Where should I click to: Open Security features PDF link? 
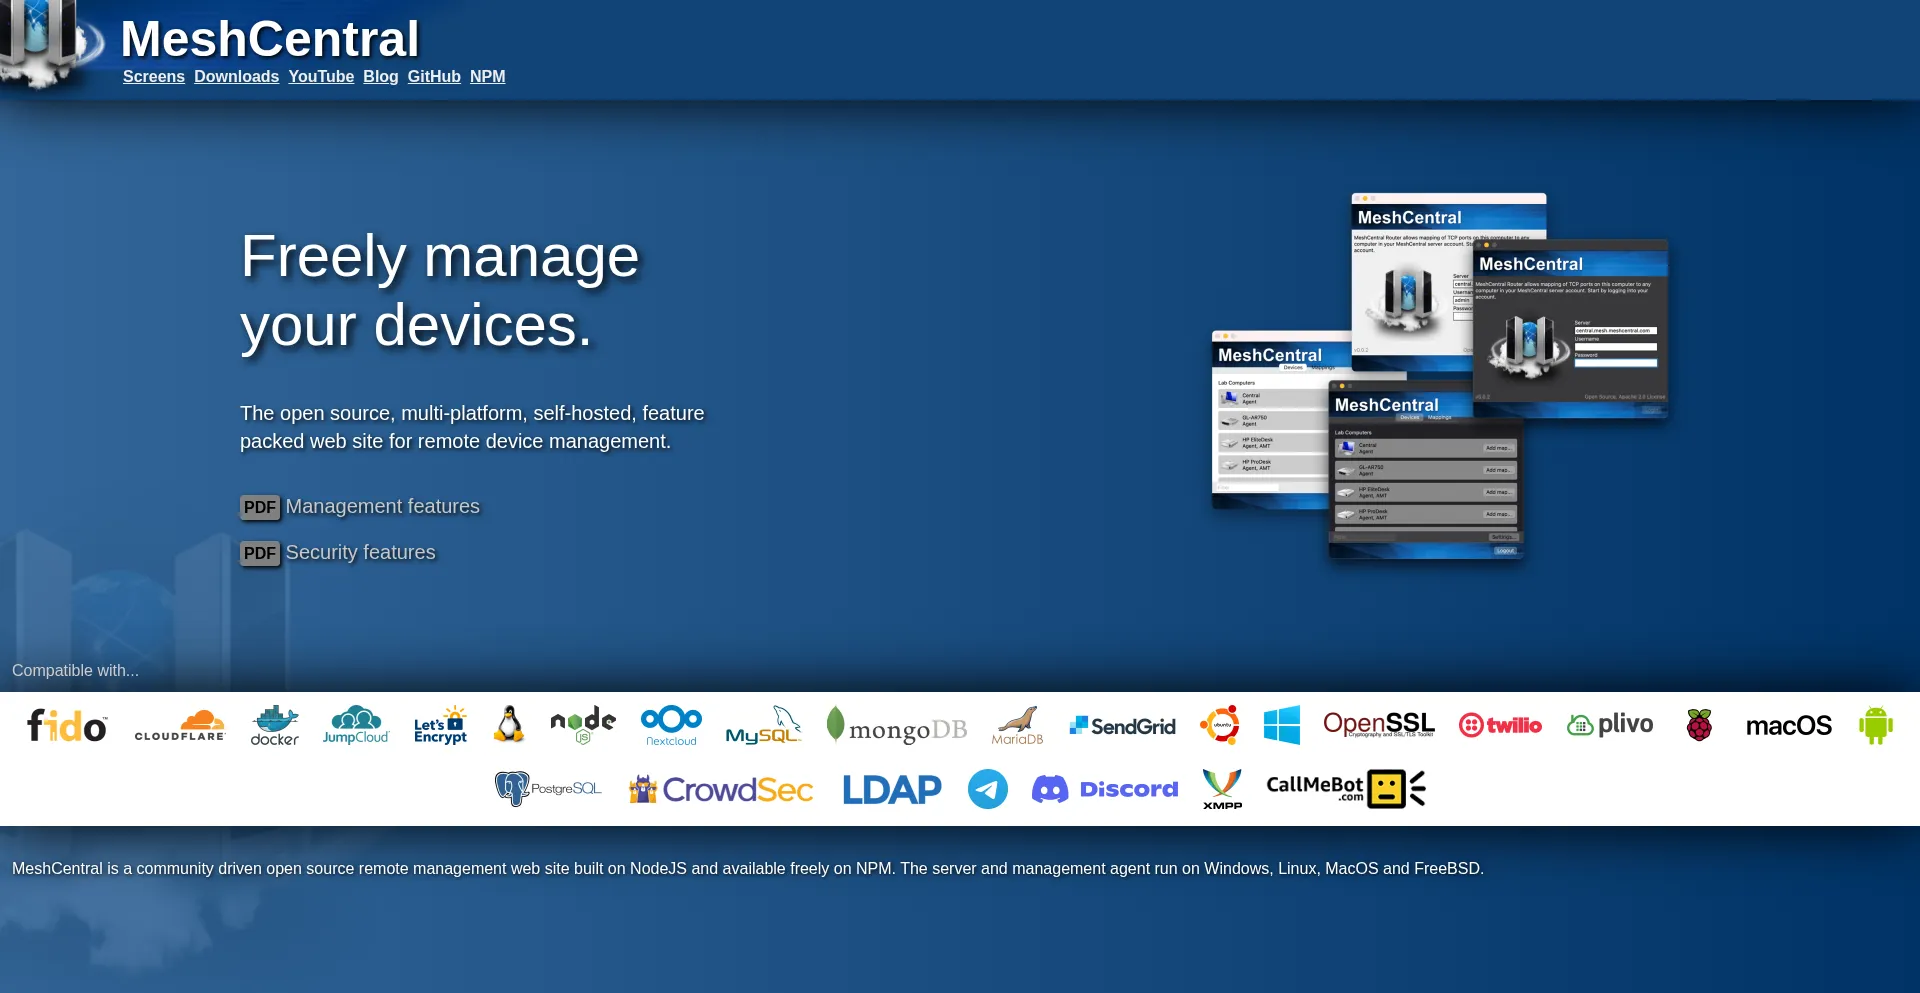click(x=338, y=553)
